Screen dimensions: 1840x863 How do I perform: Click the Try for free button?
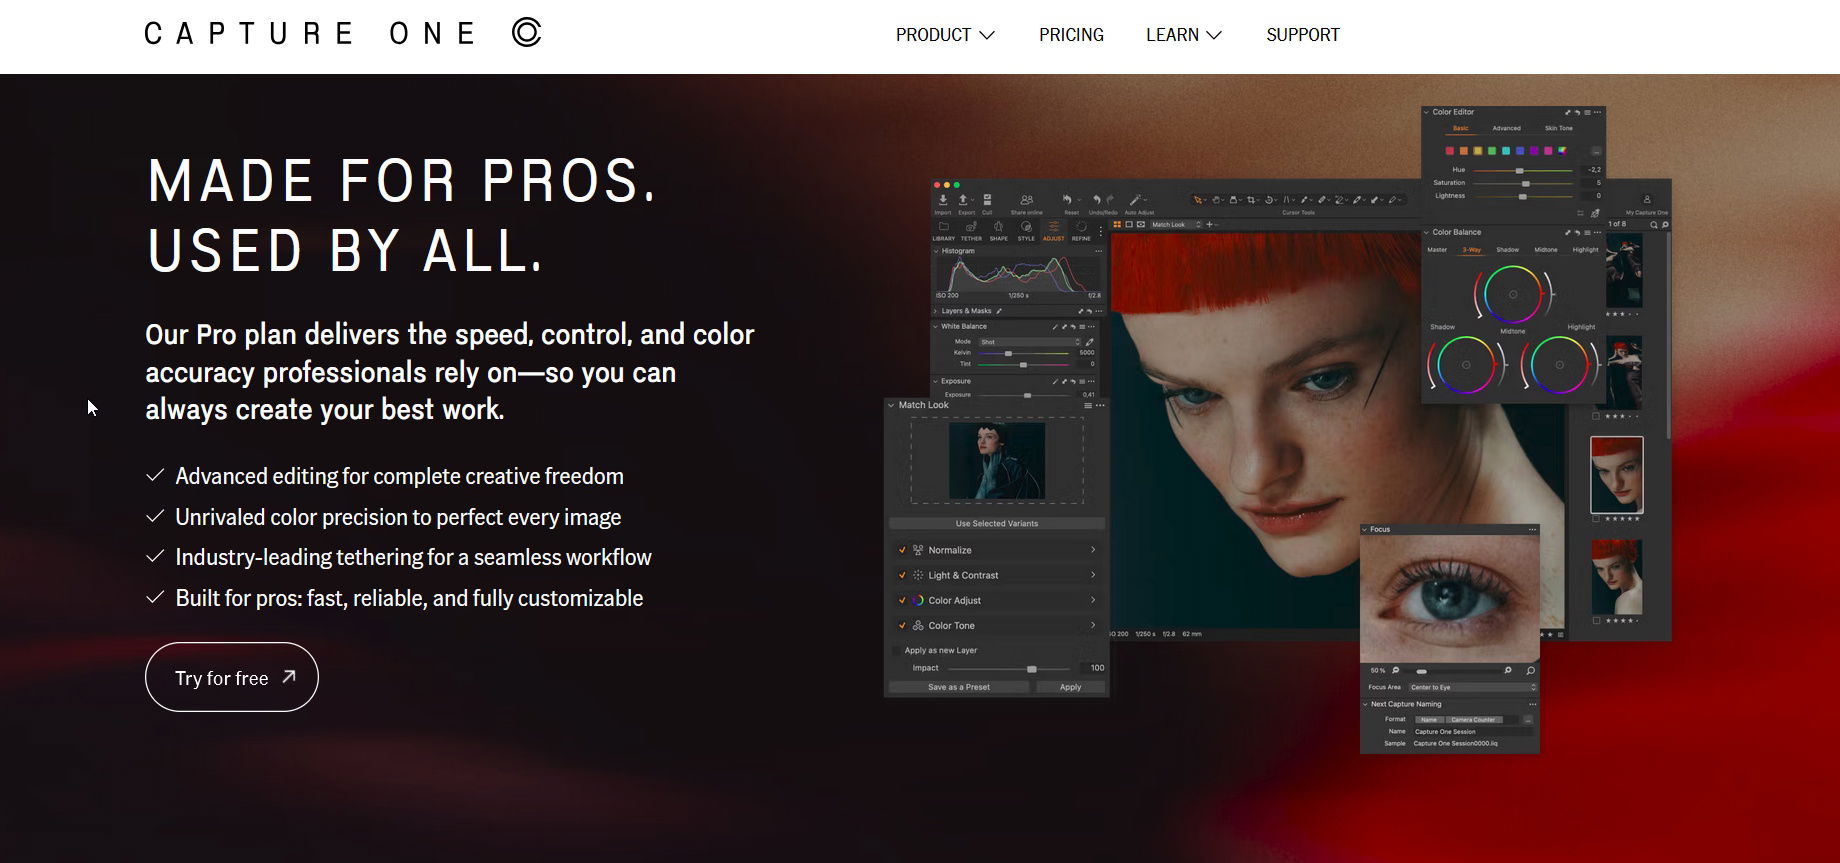[232, 677]
